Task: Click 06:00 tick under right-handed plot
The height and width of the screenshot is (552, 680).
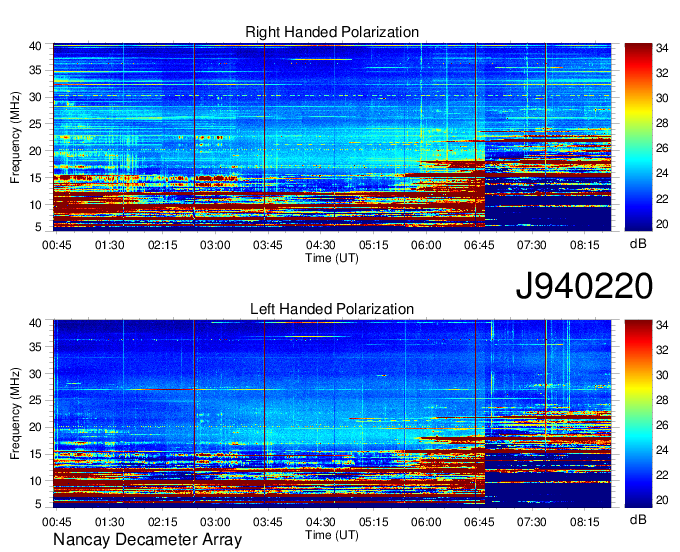Action: pyautogui.click(x=426, y=245)
